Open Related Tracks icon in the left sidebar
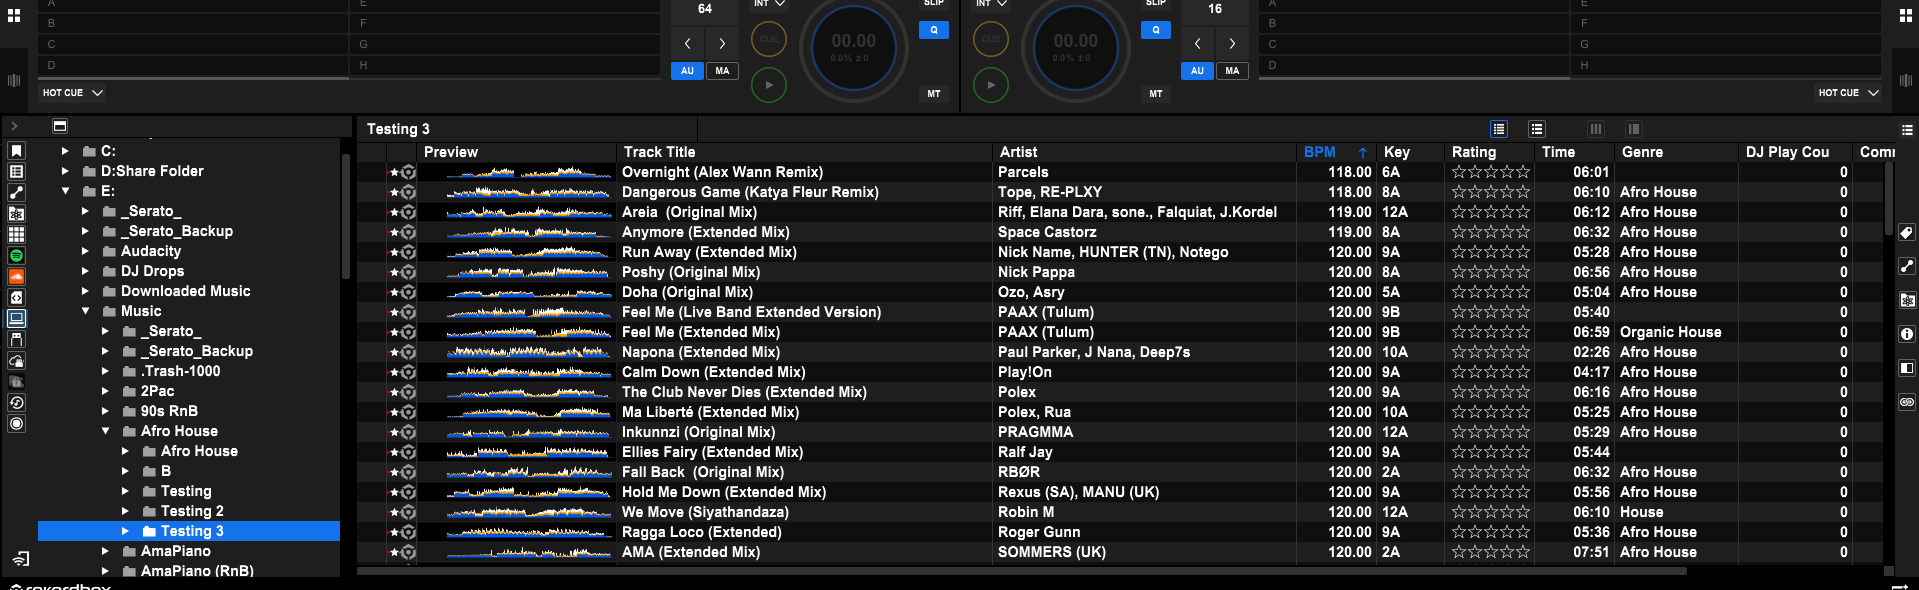 pos(16,193)
